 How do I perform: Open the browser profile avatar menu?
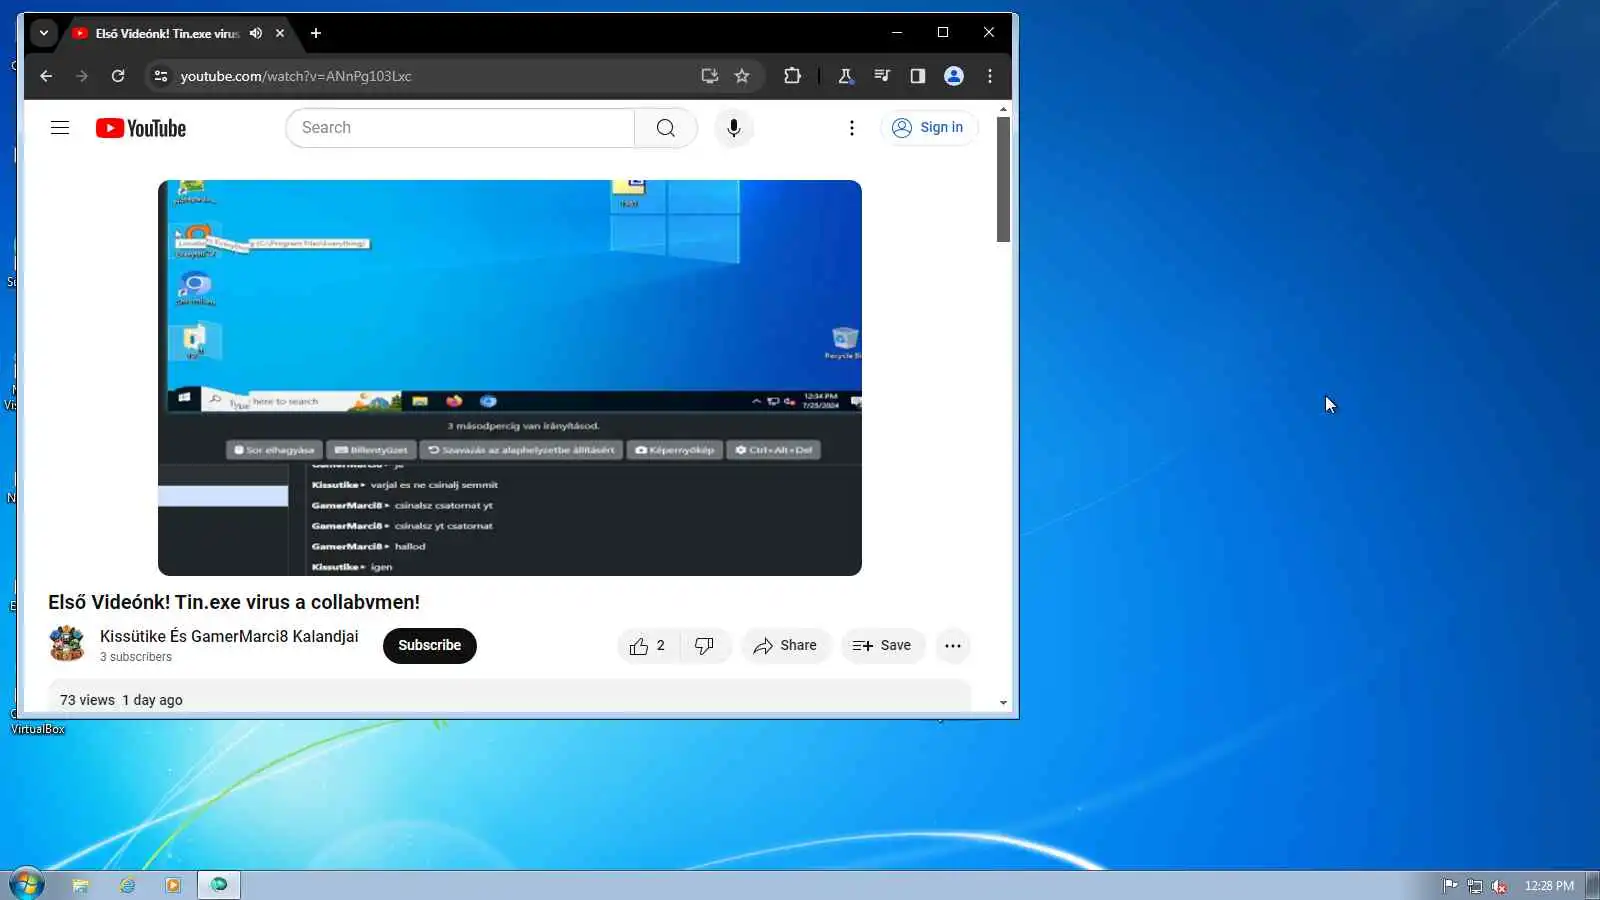(x=954, y=76)
